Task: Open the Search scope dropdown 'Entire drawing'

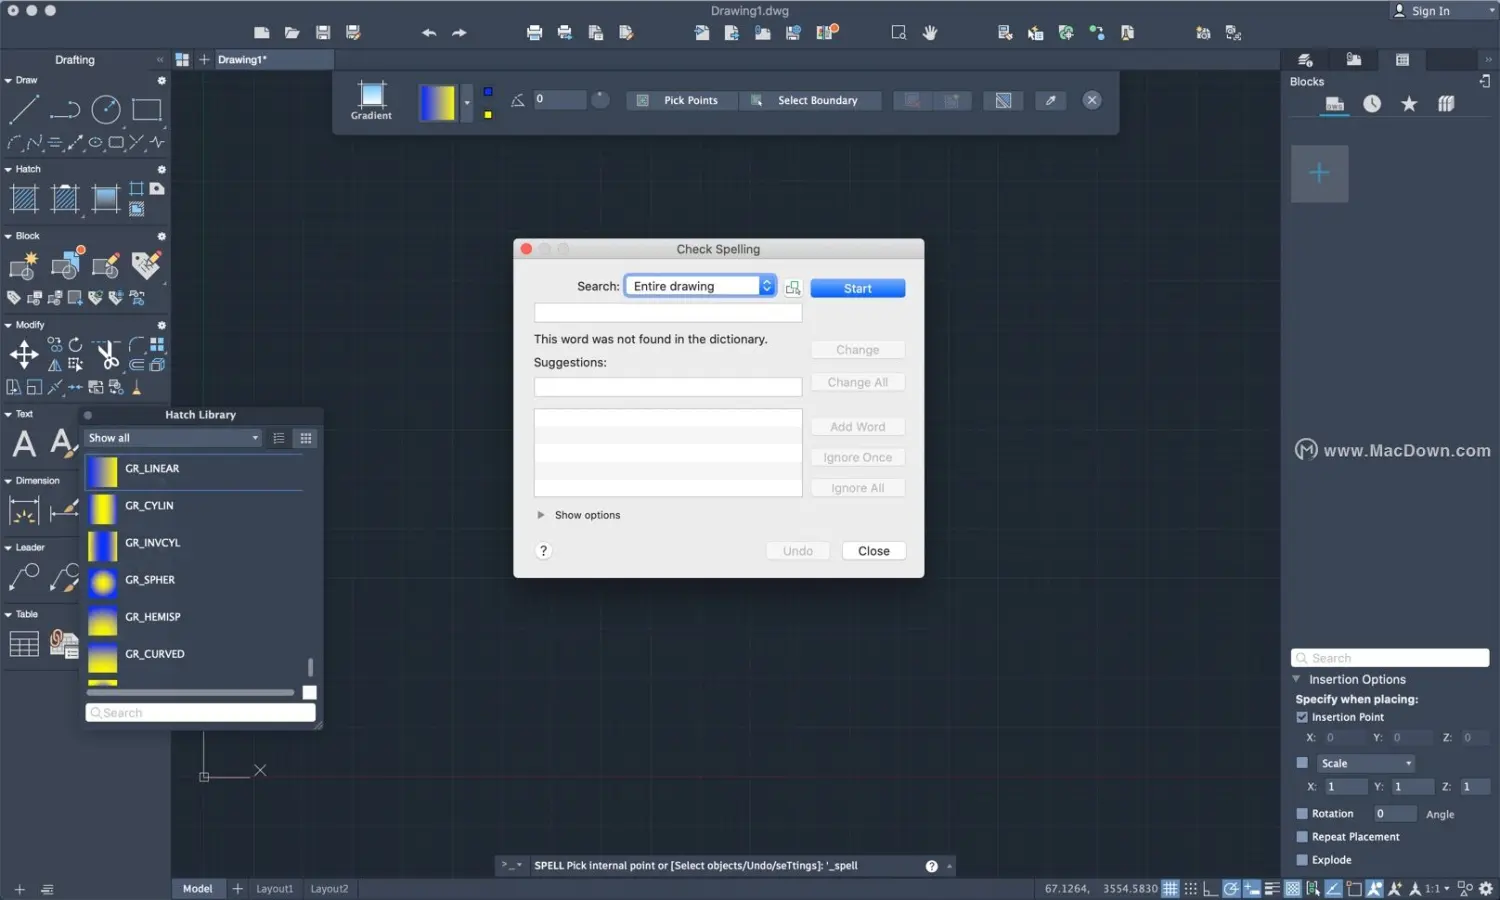Action: point(700,286)
